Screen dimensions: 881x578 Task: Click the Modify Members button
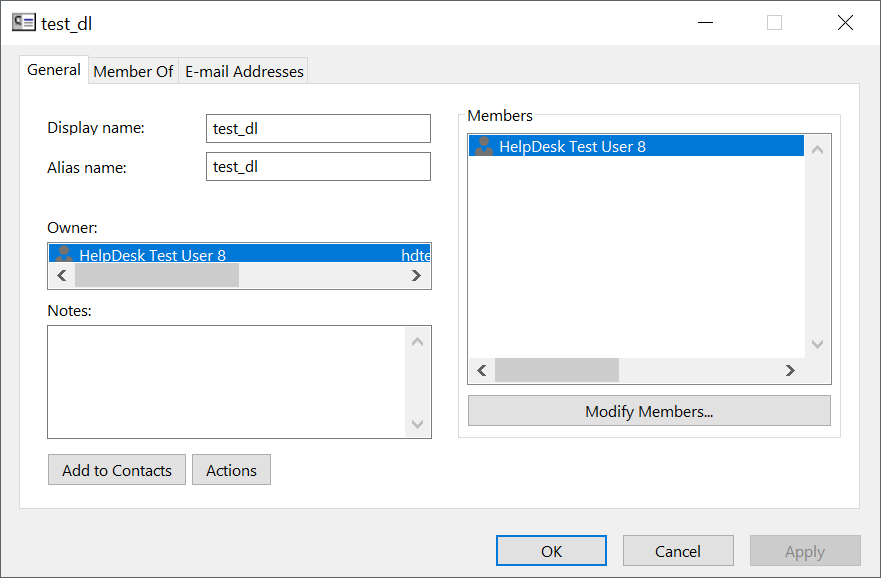[649, 411]
